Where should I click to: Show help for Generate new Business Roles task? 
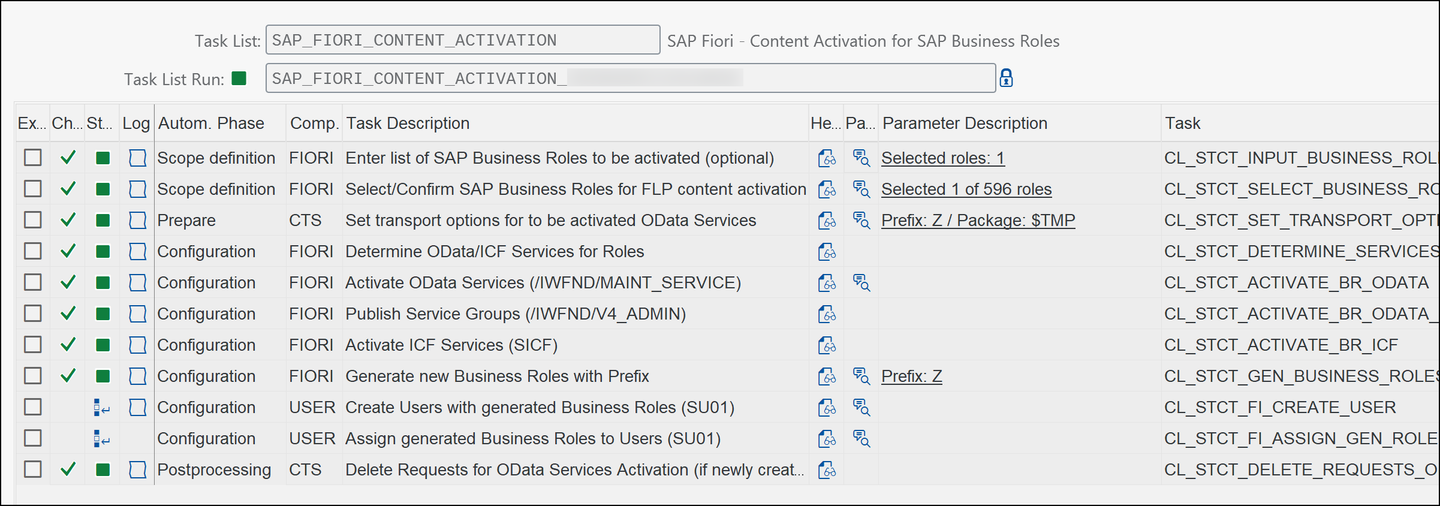[826, 376]
